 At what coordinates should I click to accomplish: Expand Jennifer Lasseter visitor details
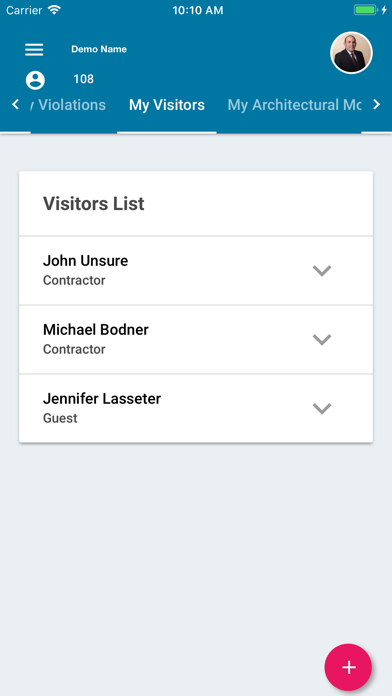(322, 408)
